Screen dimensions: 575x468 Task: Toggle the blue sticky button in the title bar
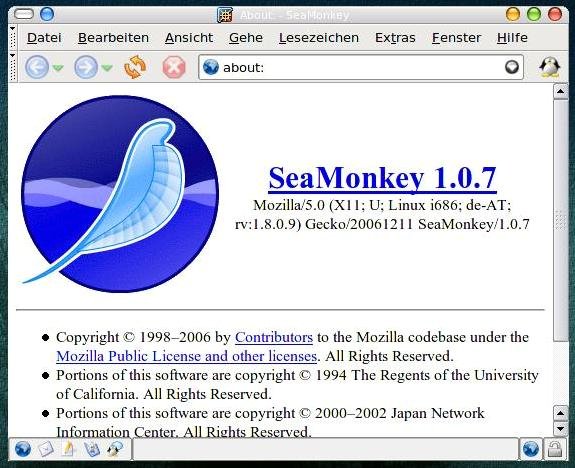(47, 14)
